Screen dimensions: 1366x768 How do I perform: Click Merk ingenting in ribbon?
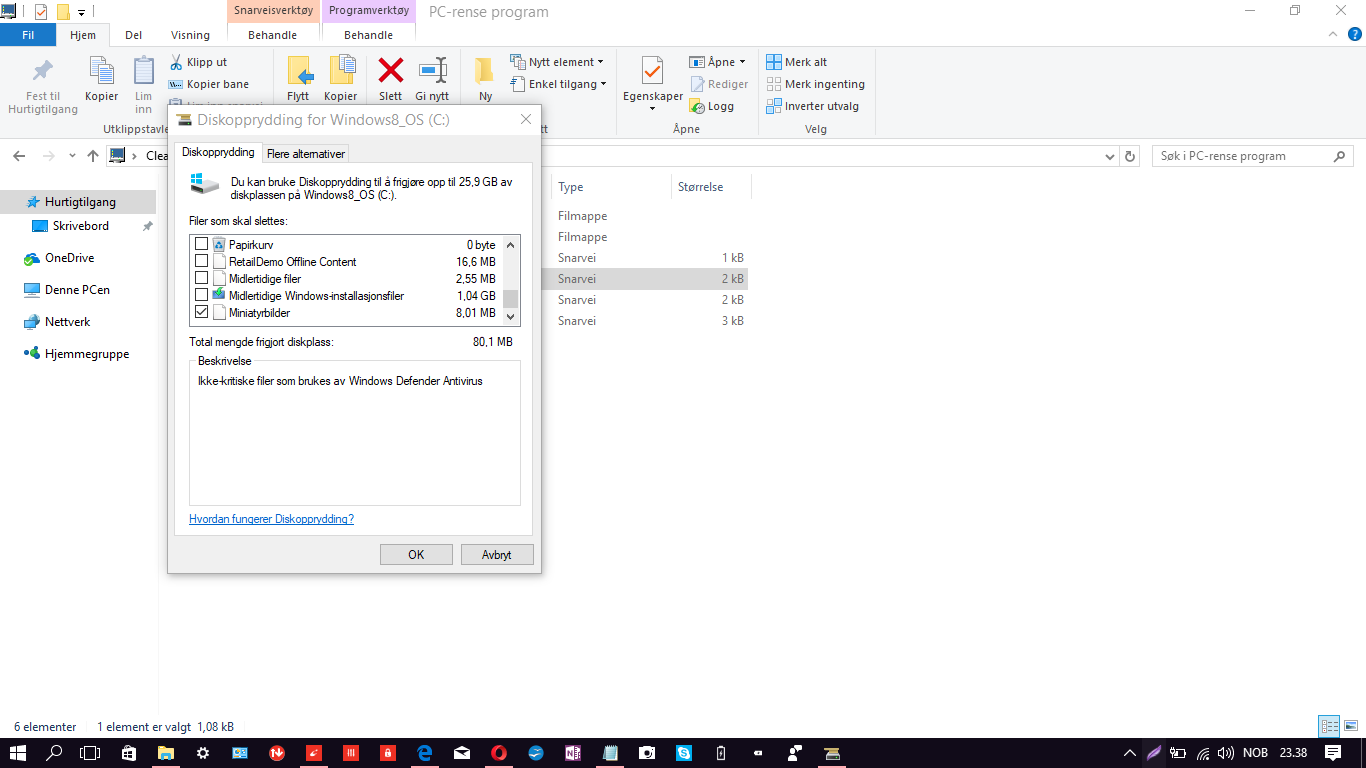815,84
